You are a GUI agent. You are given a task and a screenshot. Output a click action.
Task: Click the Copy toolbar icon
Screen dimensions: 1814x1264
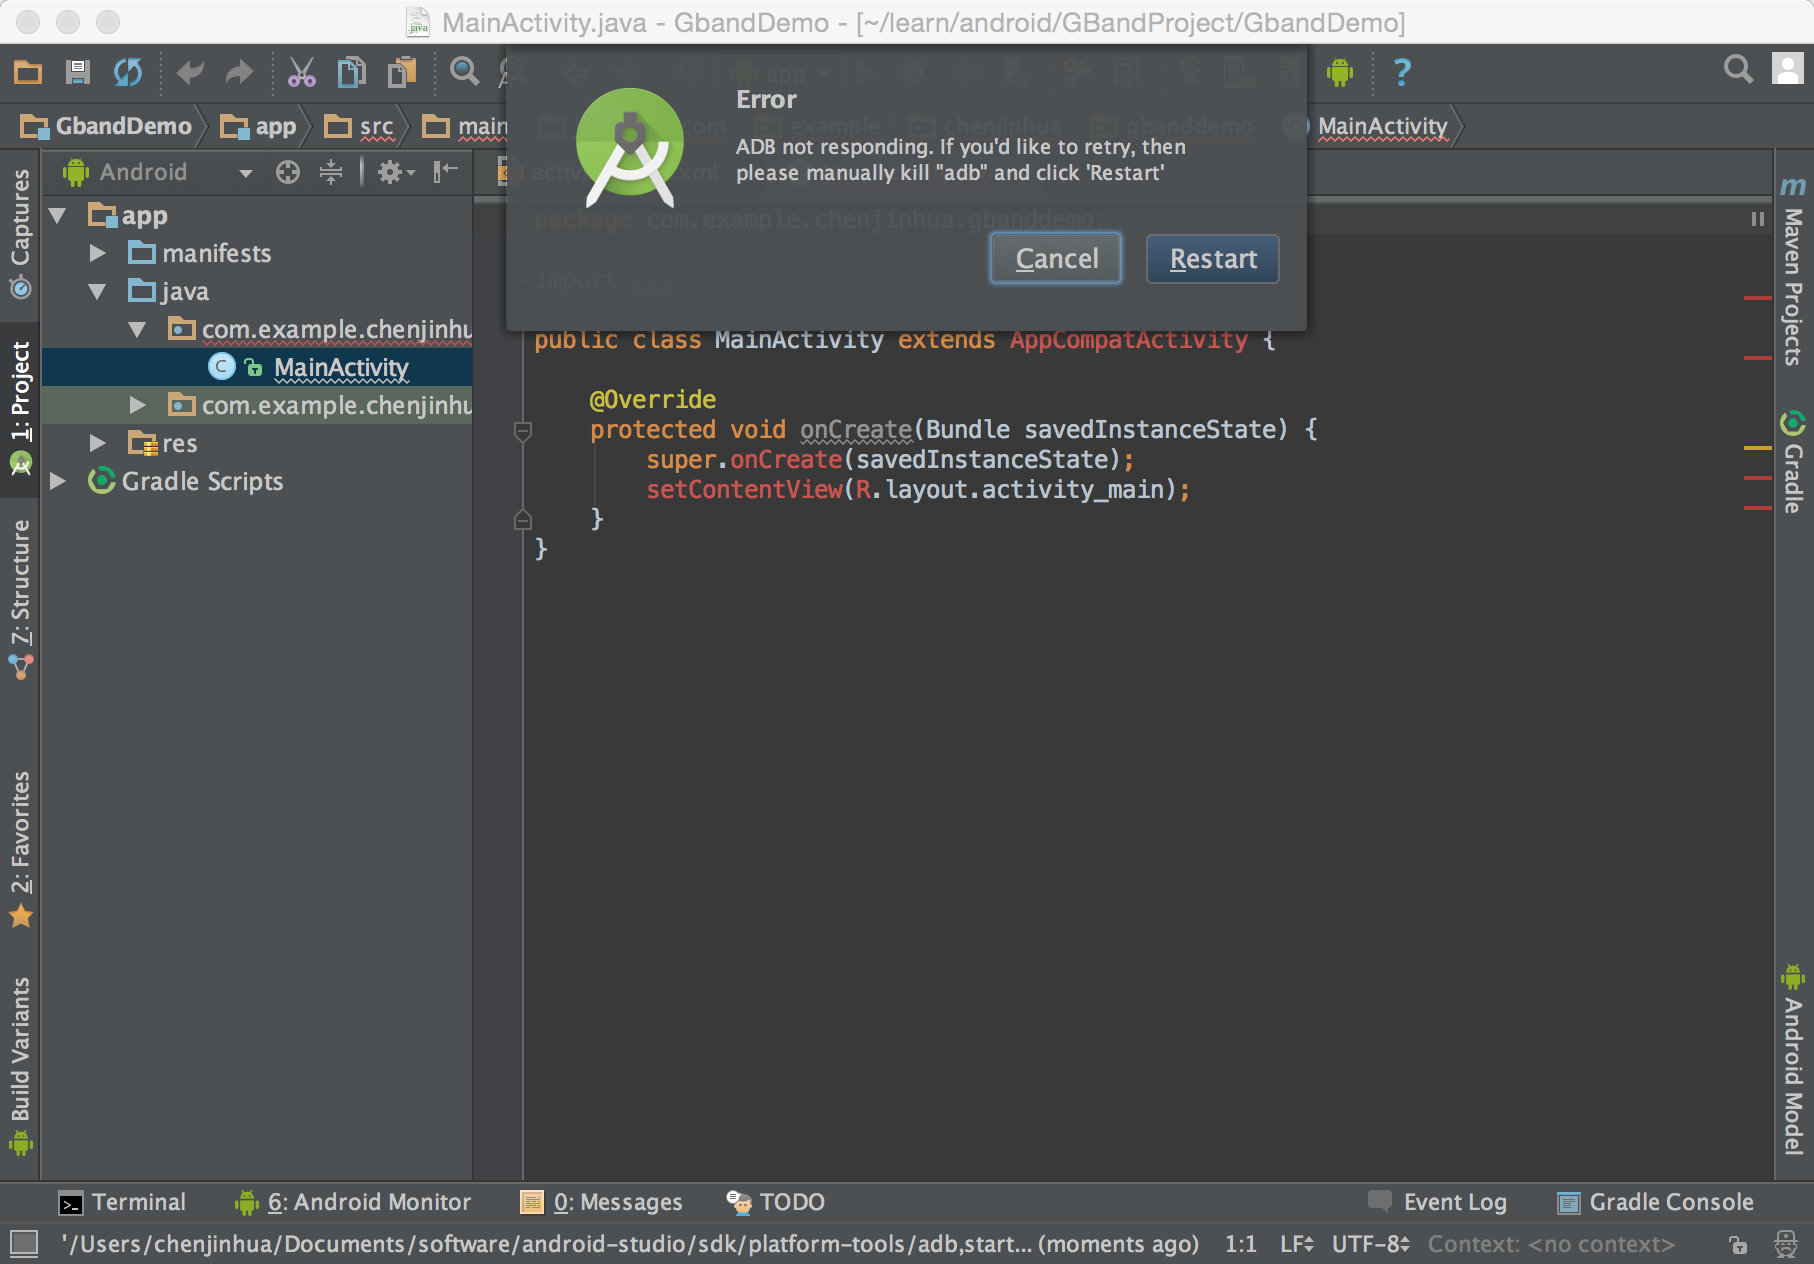(351, 72)
